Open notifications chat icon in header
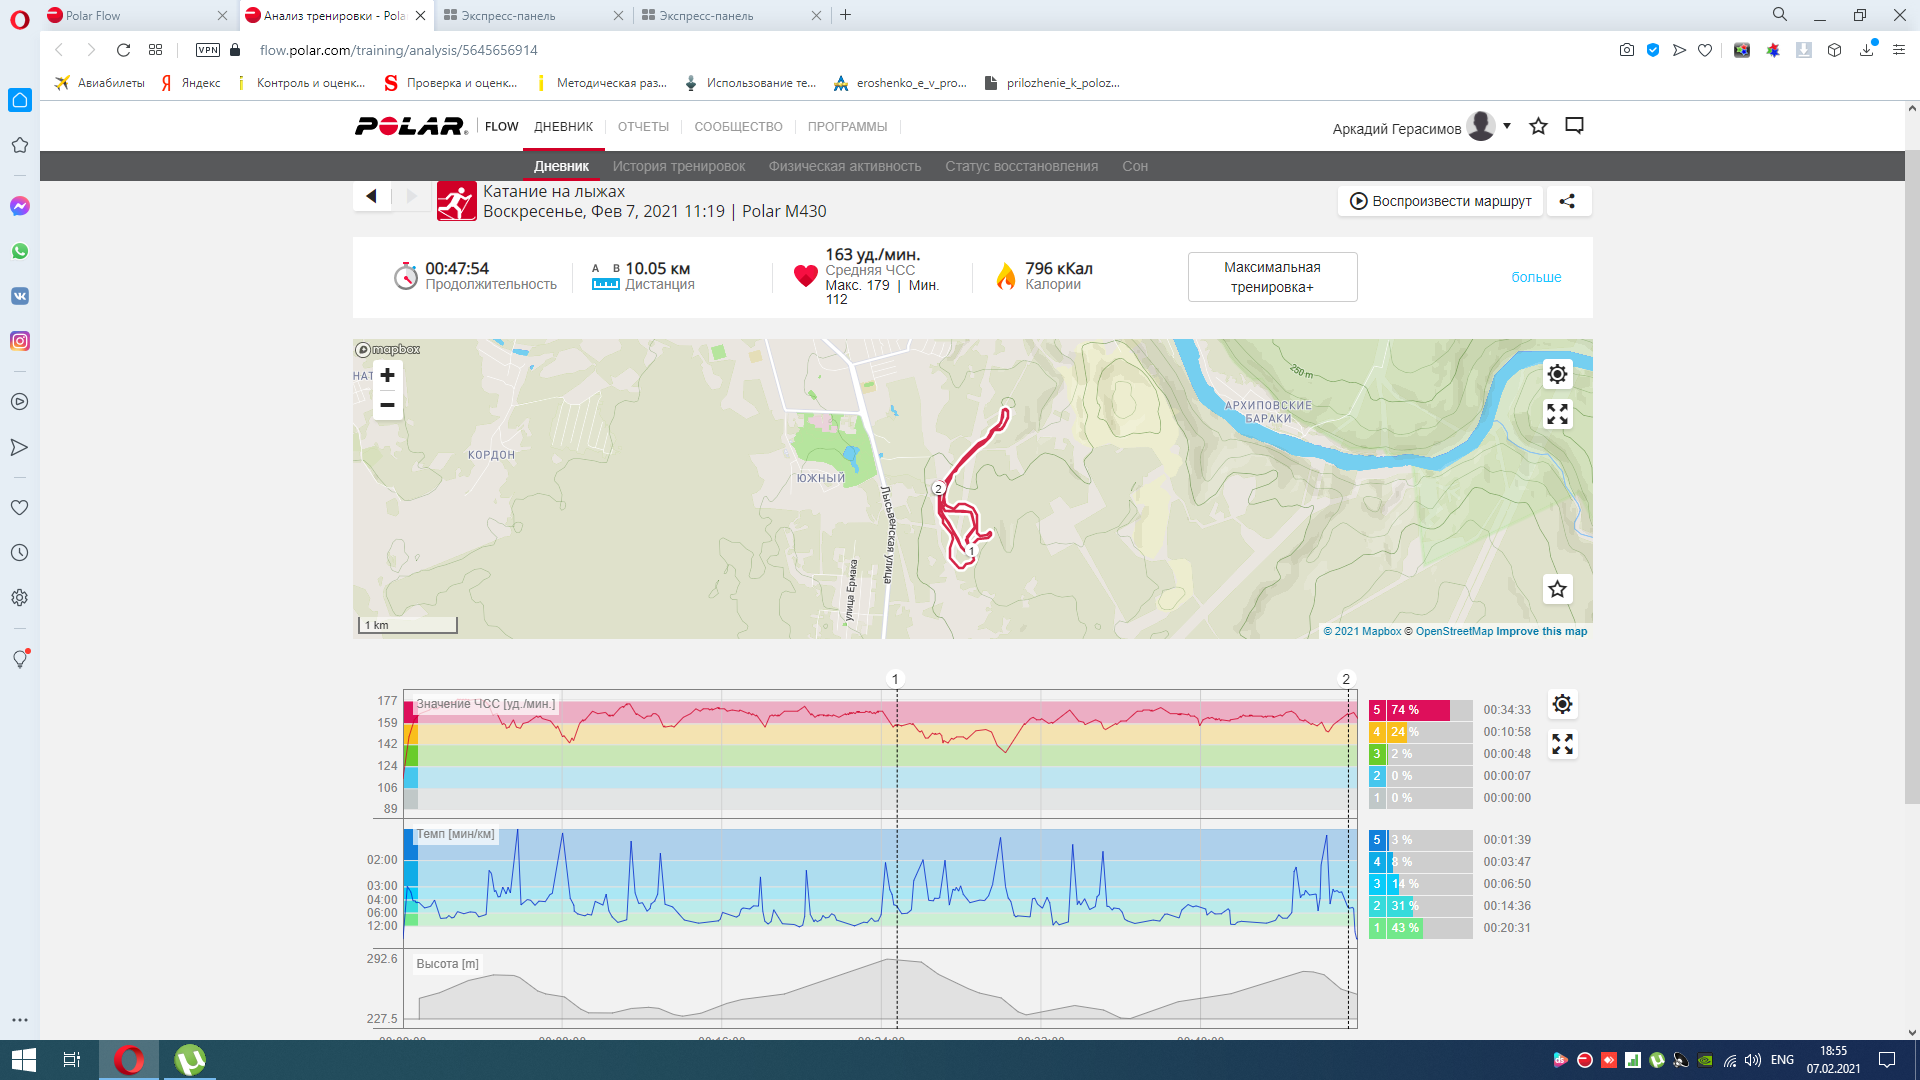The width and height of the screenshot is (1920, 1080). pos(1574,126)
